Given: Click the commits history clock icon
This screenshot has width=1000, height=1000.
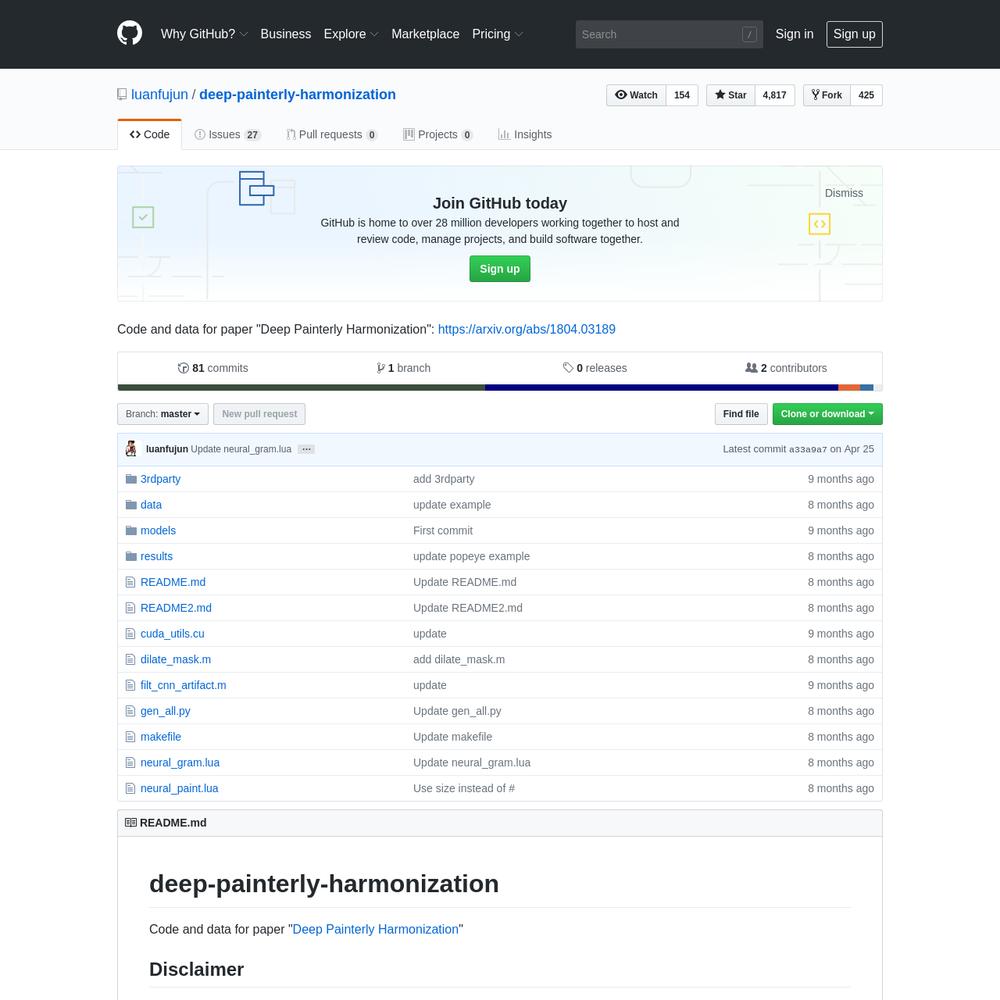Looking at the screenshot, I should pyautogui.click(x=183, y=368).
